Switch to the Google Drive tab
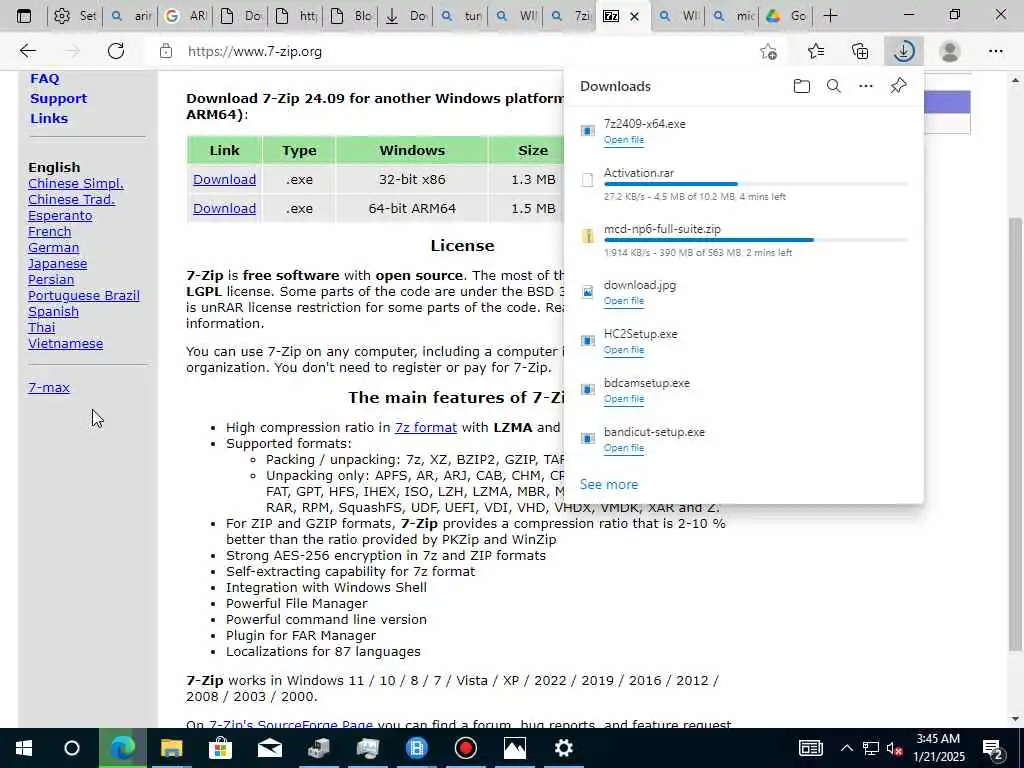This screenshot has width=1024, height=768. [x=786, y=16]
